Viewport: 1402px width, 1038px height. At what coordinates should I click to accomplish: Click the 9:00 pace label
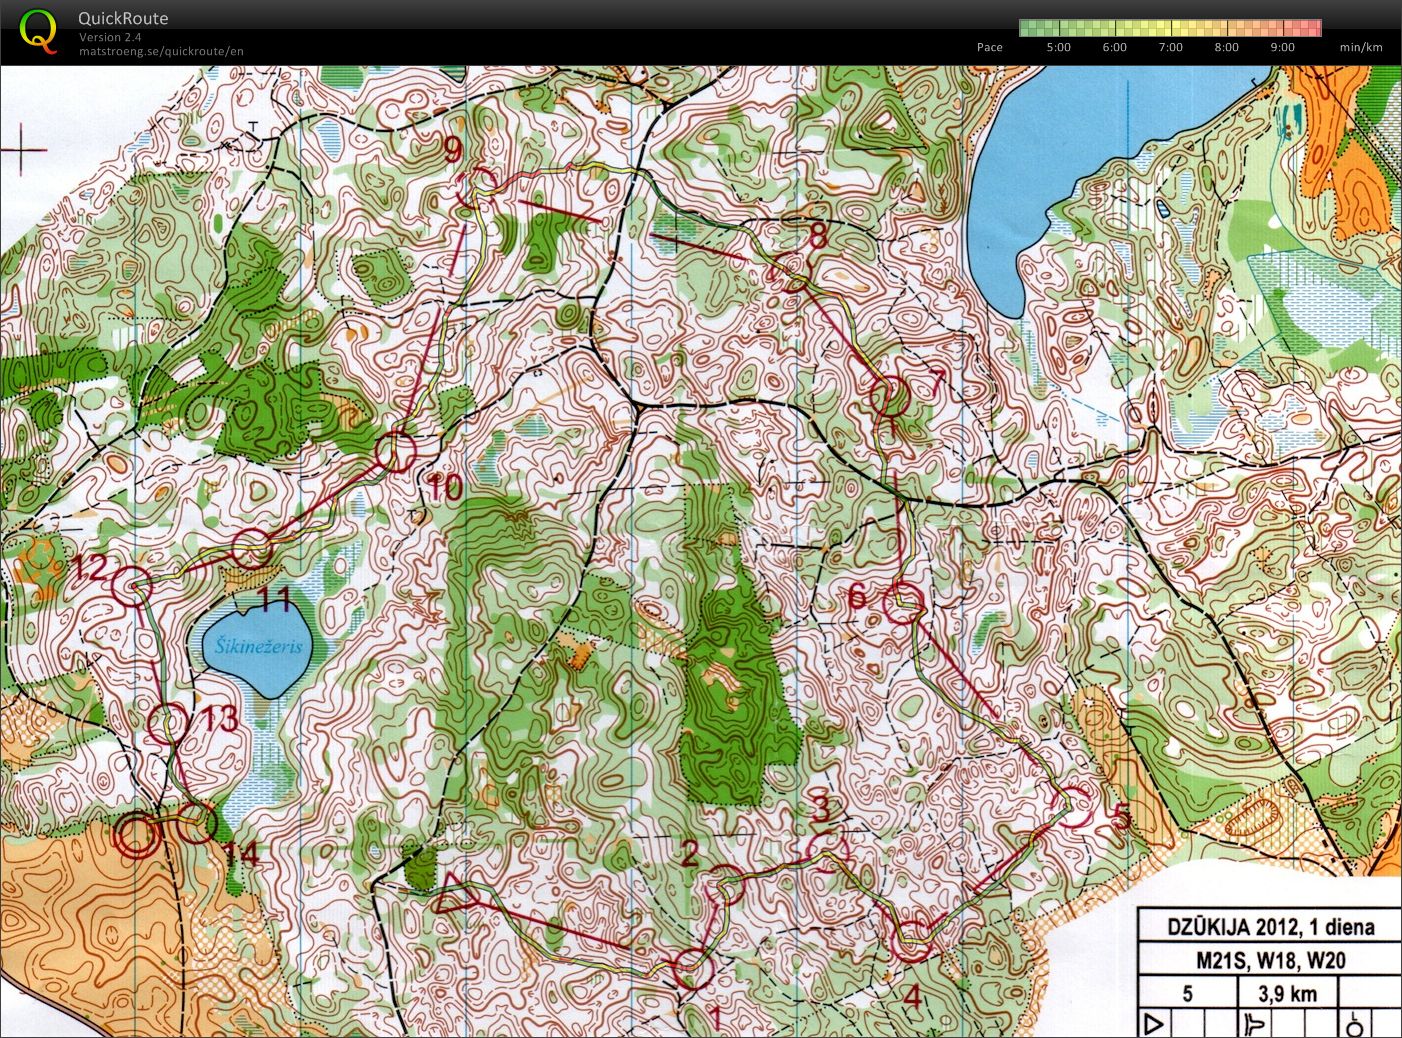tap(1282, 47)
